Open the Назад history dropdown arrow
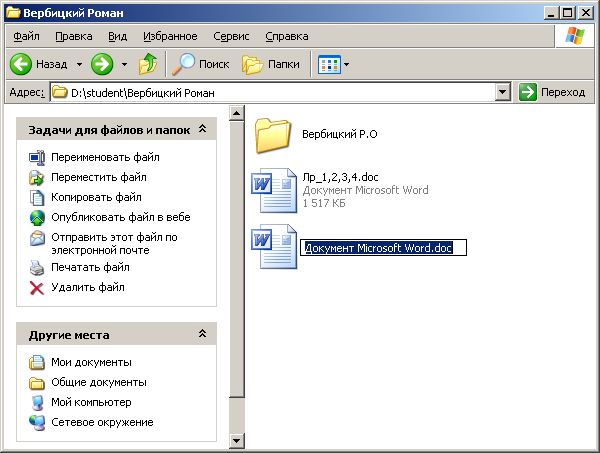 [x=79, y=64]
